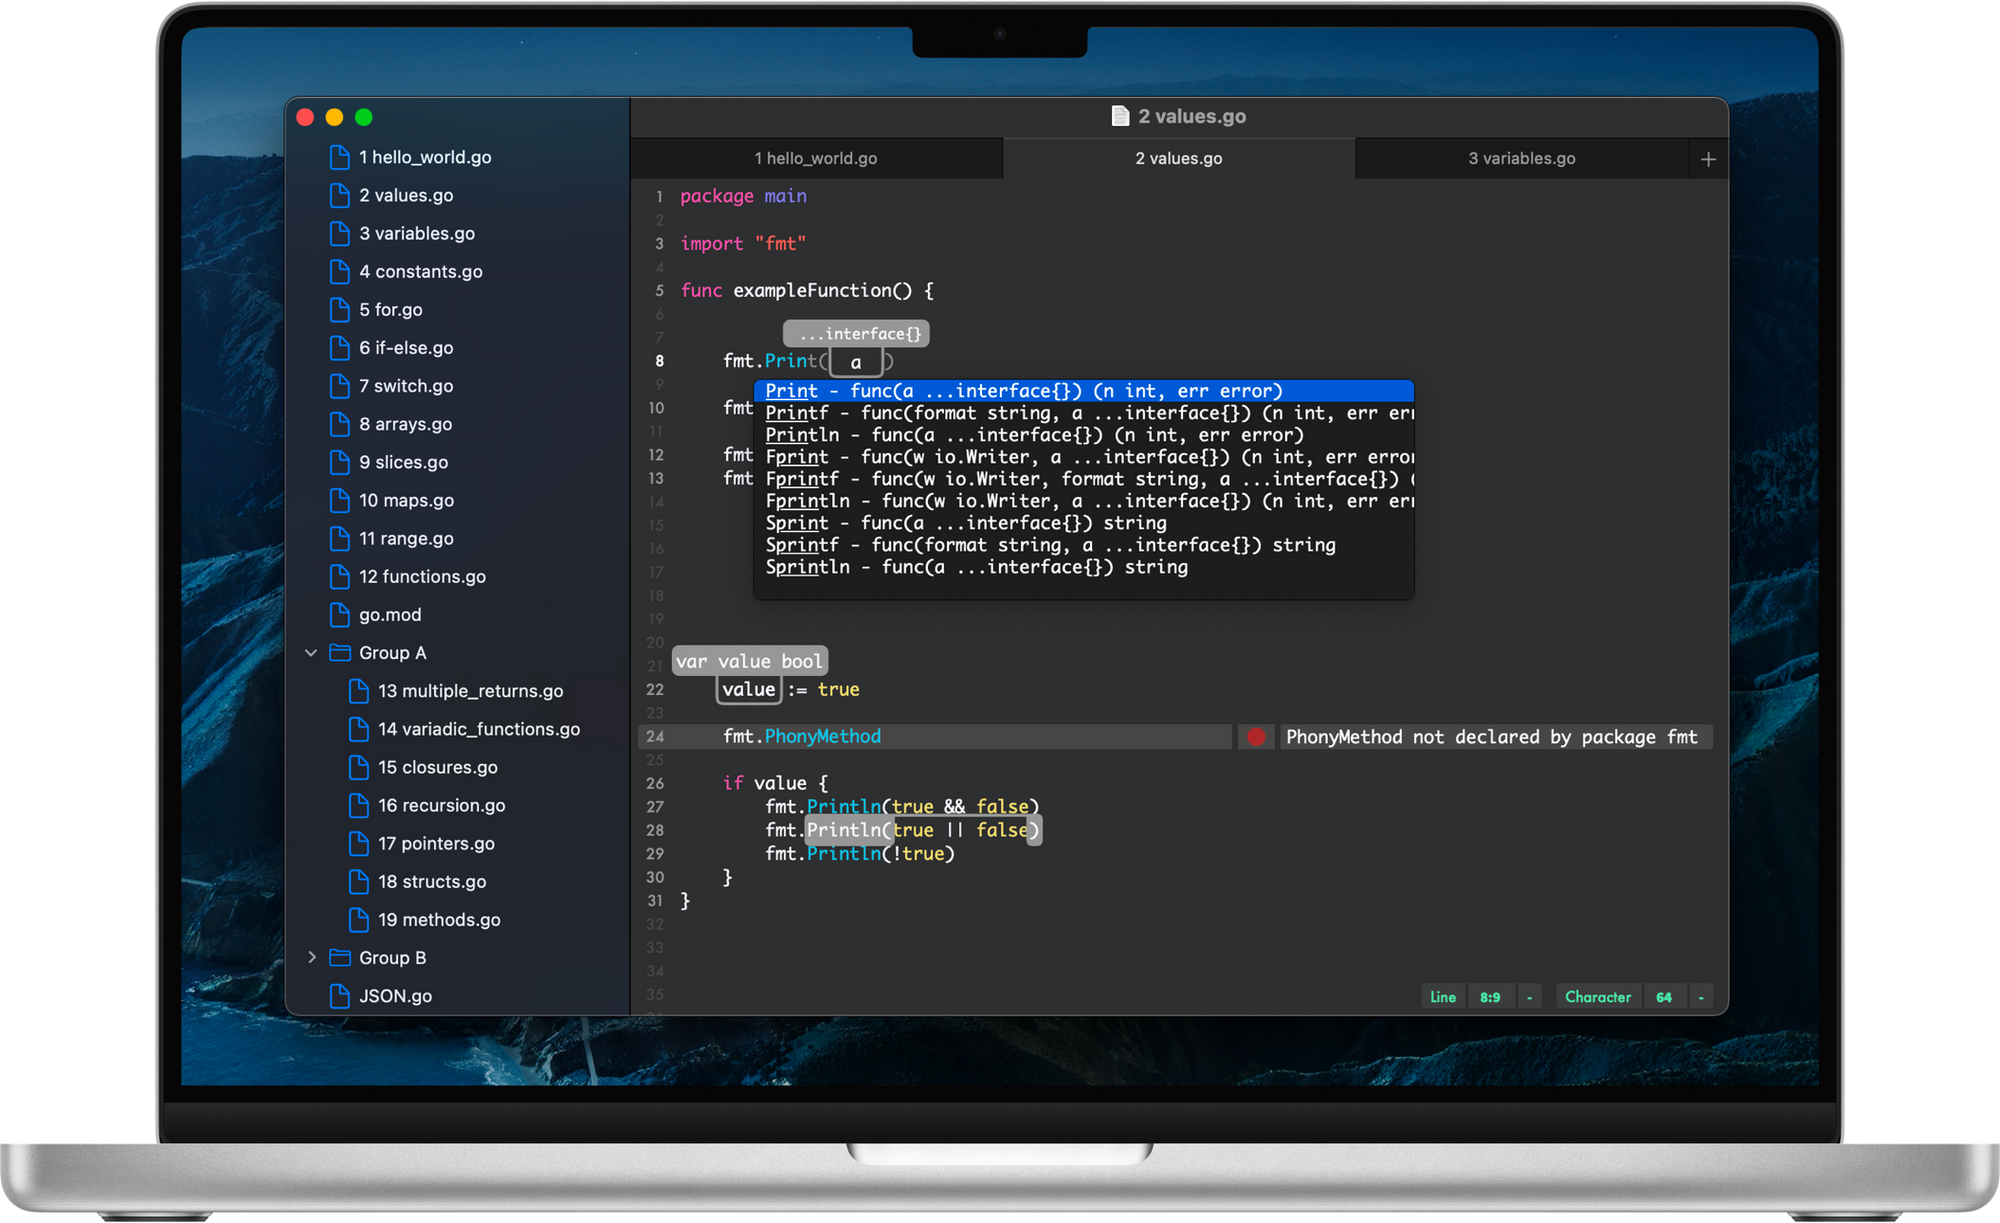Click the file icon for 12 functions.go

pos(340,576)
